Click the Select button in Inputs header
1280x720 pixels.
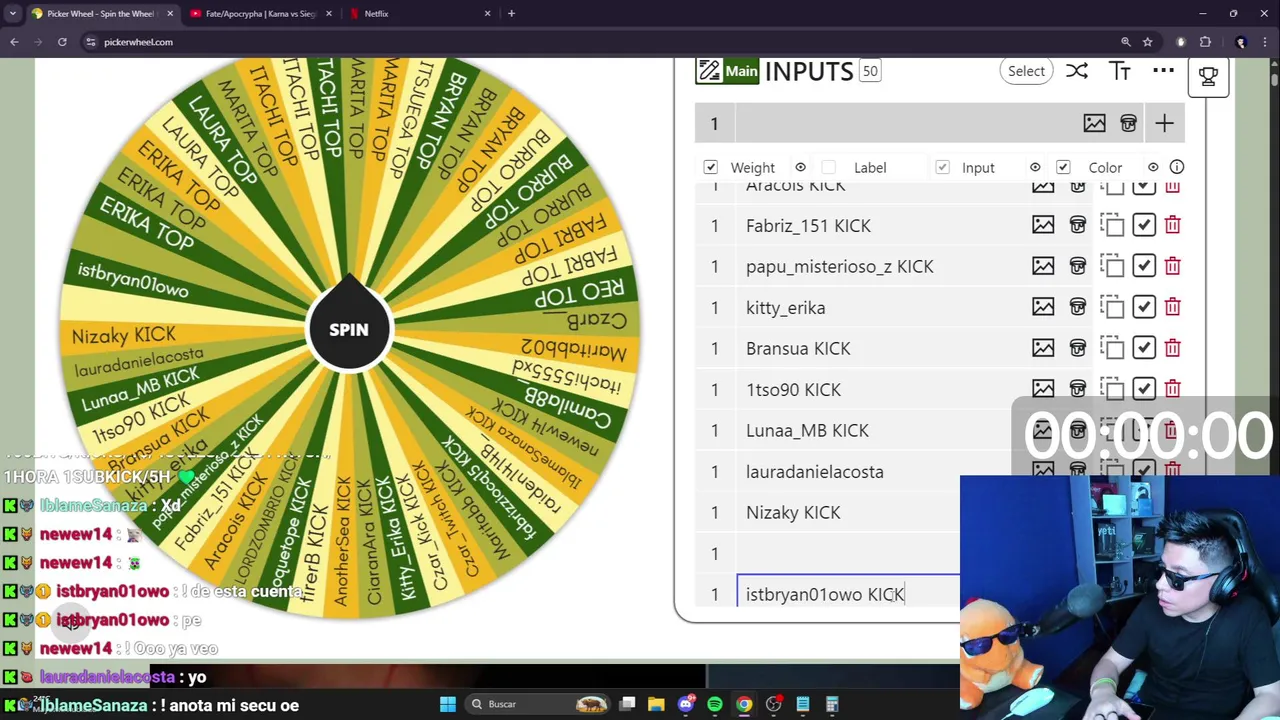coord(1026,71)
